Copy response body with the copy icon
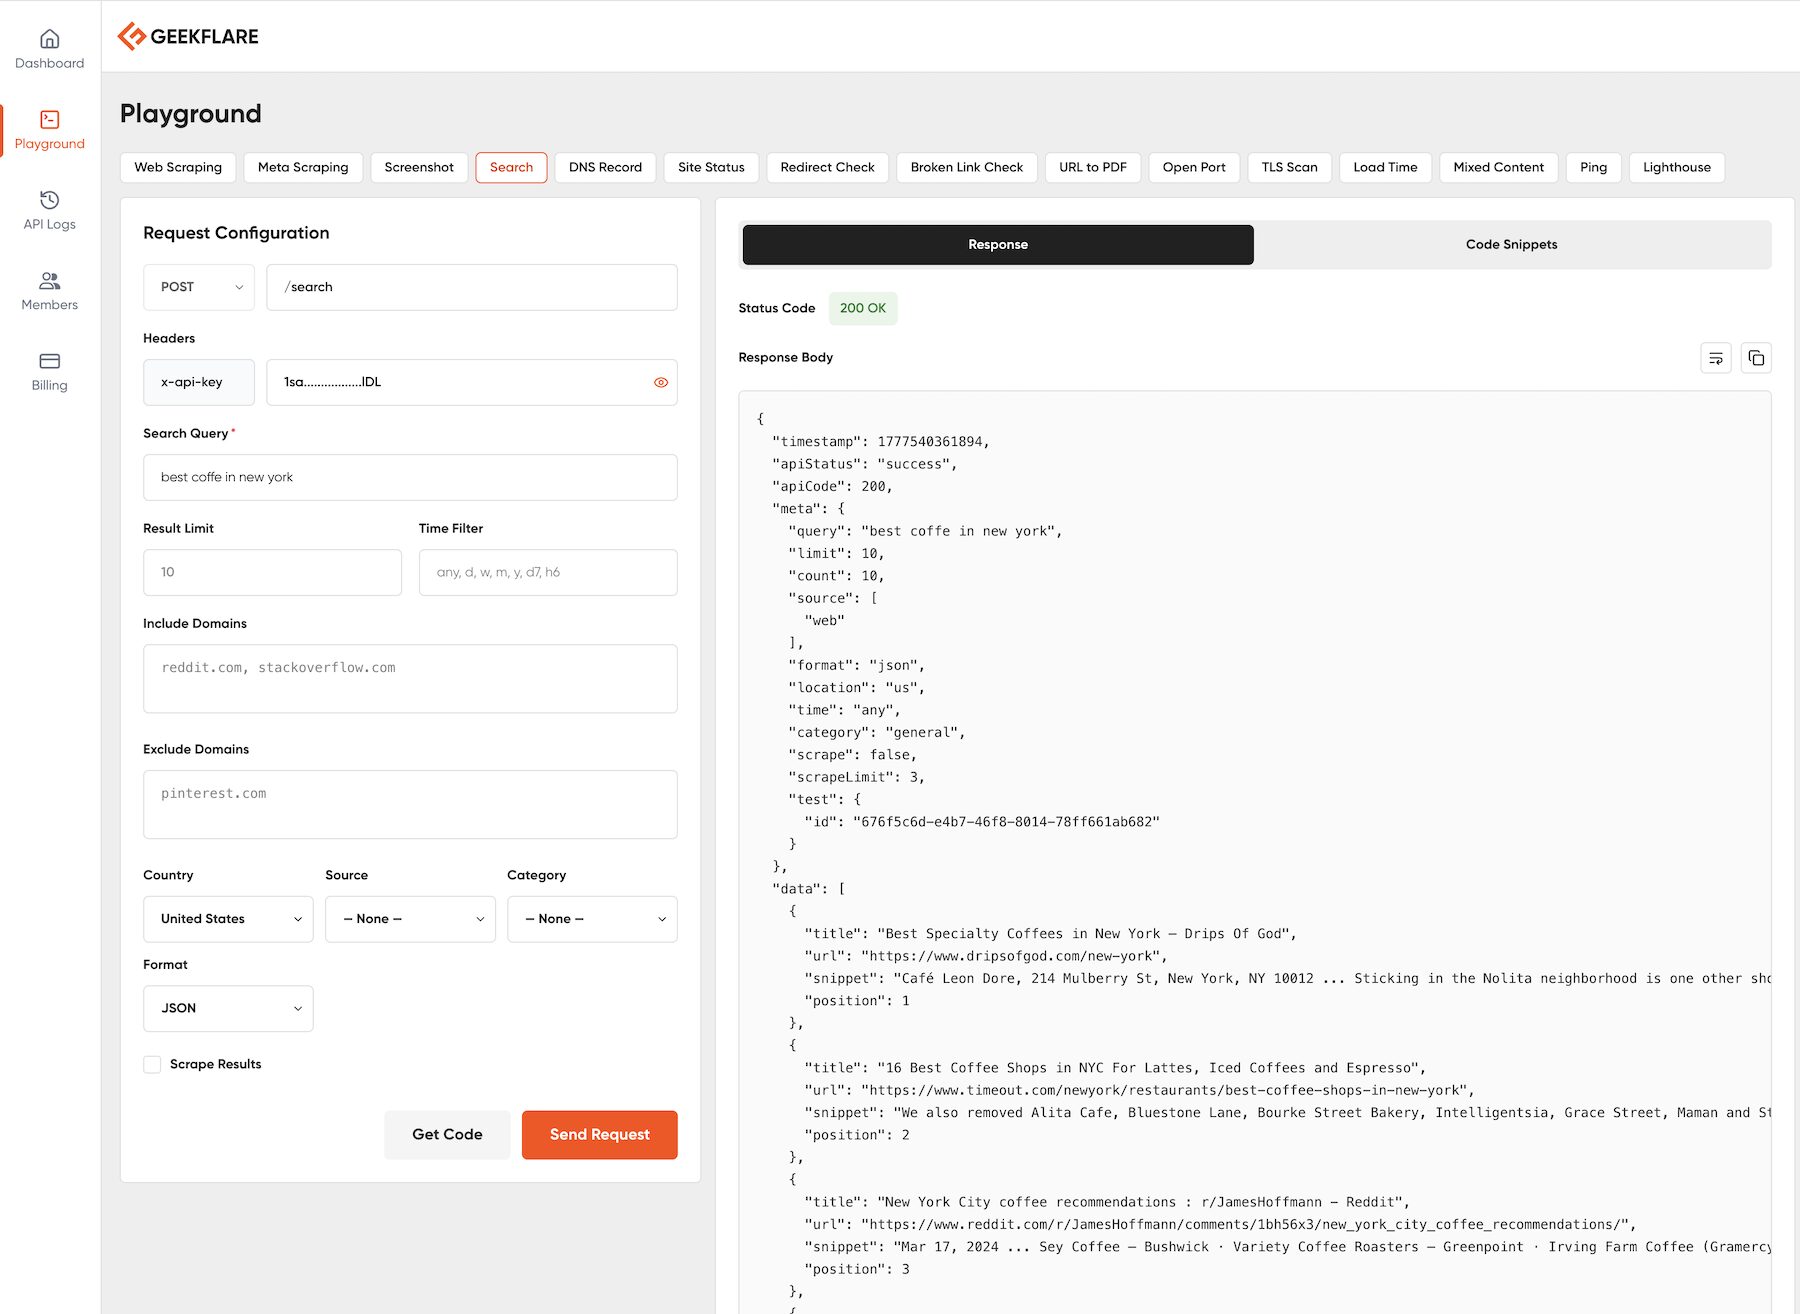This screenshot has height=1314, width=1800. pos(1756,358)
